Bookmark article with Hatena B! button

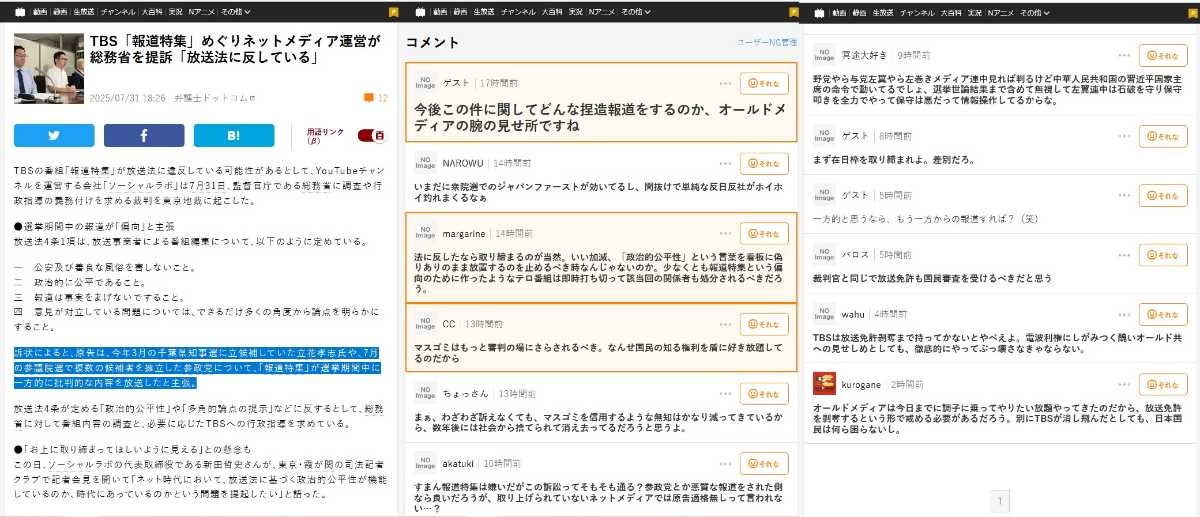(x=233, y=136)
